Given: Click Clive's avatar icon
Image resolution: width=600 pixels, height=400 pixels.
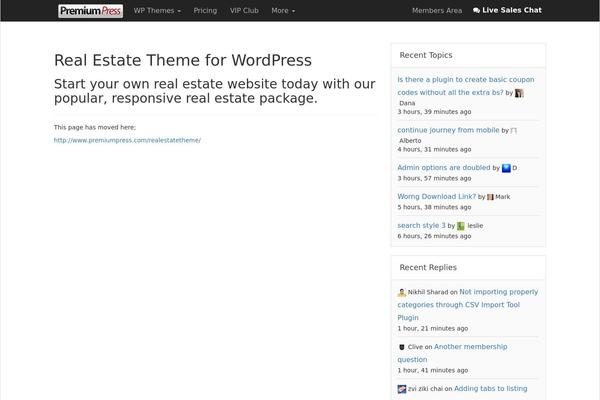Looking at the screenshot, I should pos(401,347).
